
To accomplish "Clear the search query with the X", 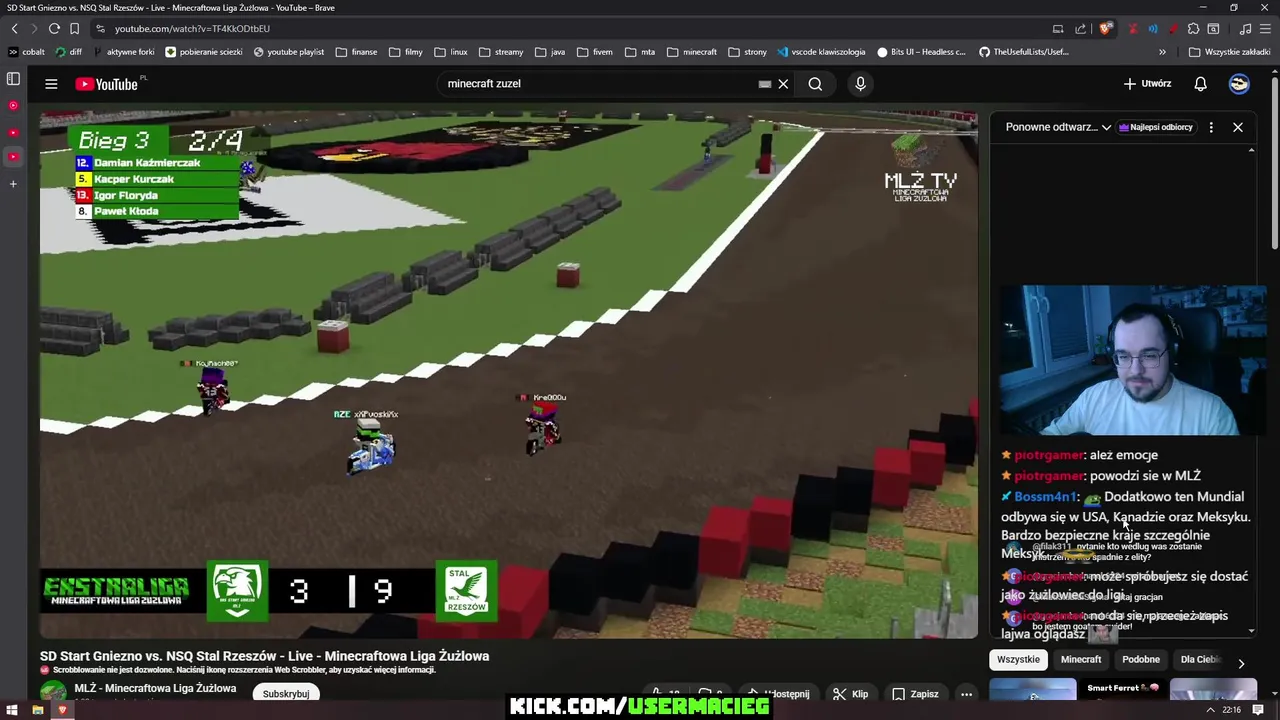I will click(x=783, y=84).
